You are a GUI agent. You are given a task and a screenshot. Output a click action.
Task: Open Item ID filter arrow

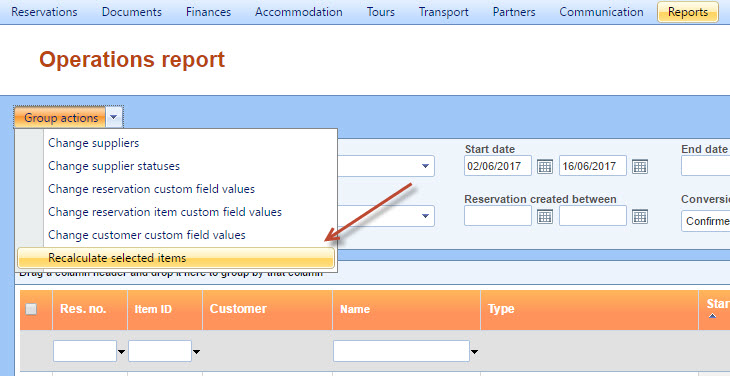[x=196, y=352]
